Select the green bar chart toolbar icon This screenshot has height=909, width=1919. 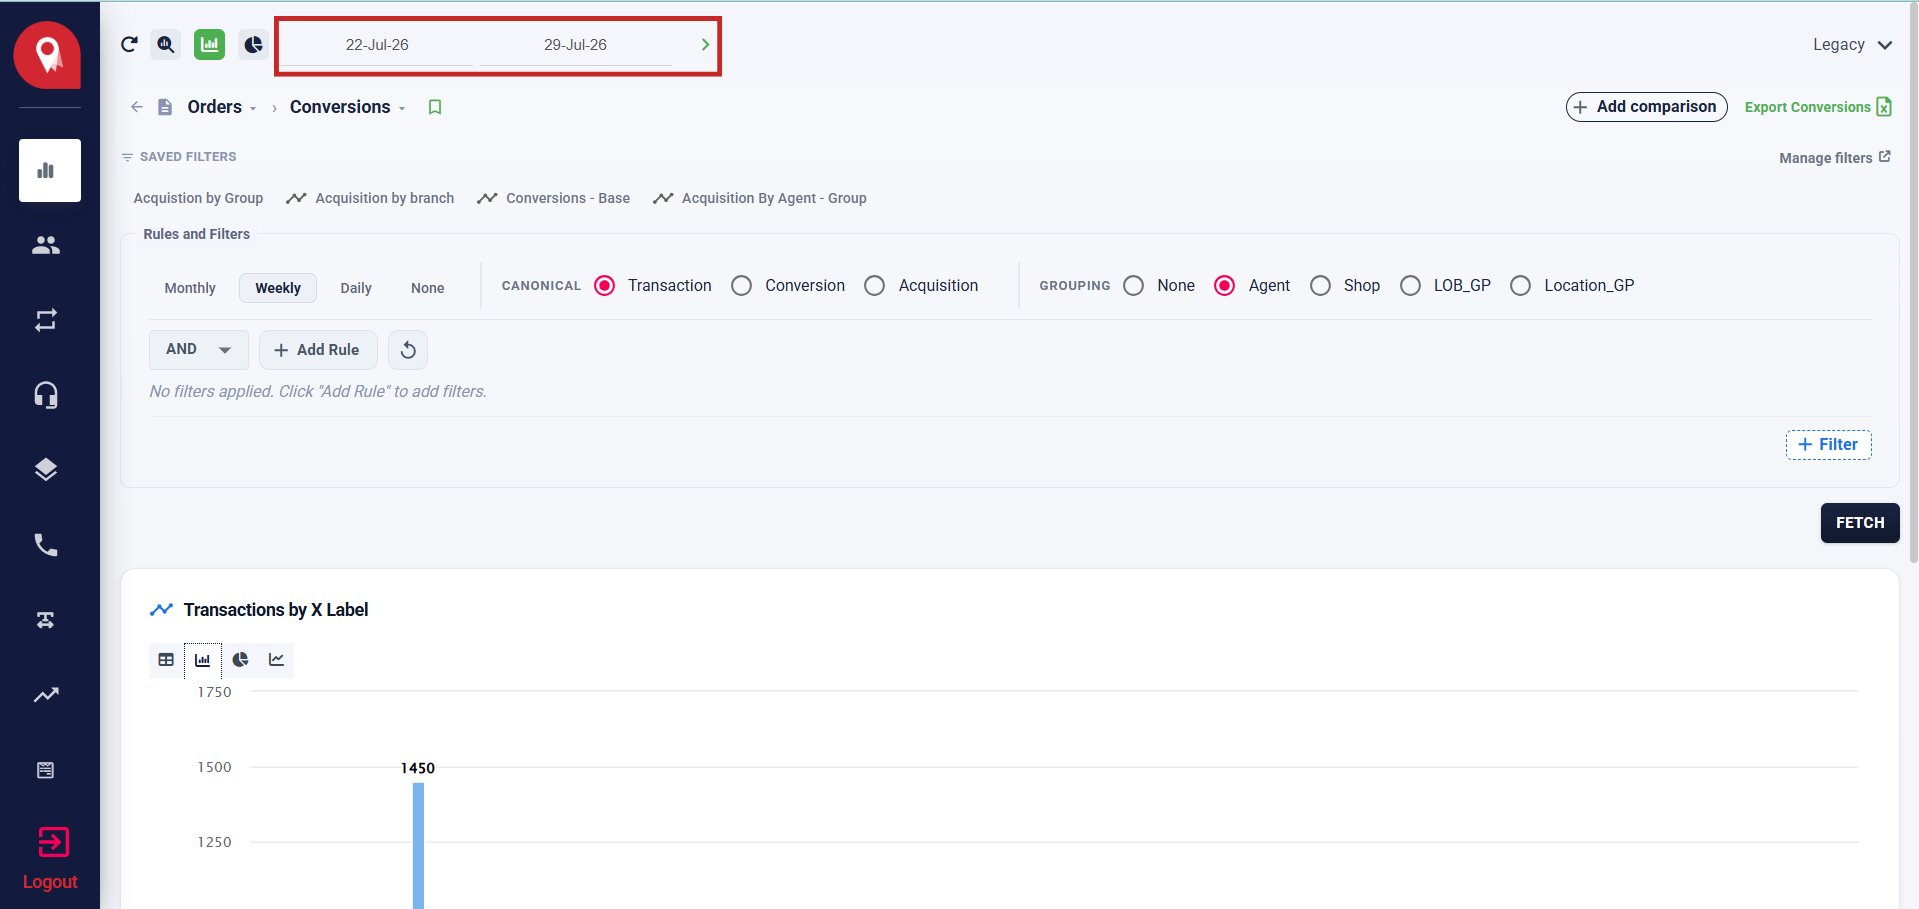point(209,44)
